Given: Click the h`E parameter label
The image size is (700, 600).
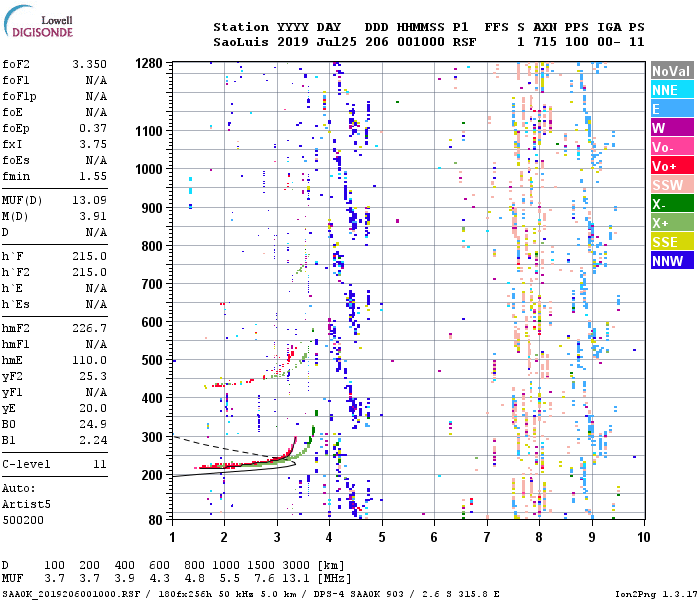Looking at the screenshot, I should point(12,288).
